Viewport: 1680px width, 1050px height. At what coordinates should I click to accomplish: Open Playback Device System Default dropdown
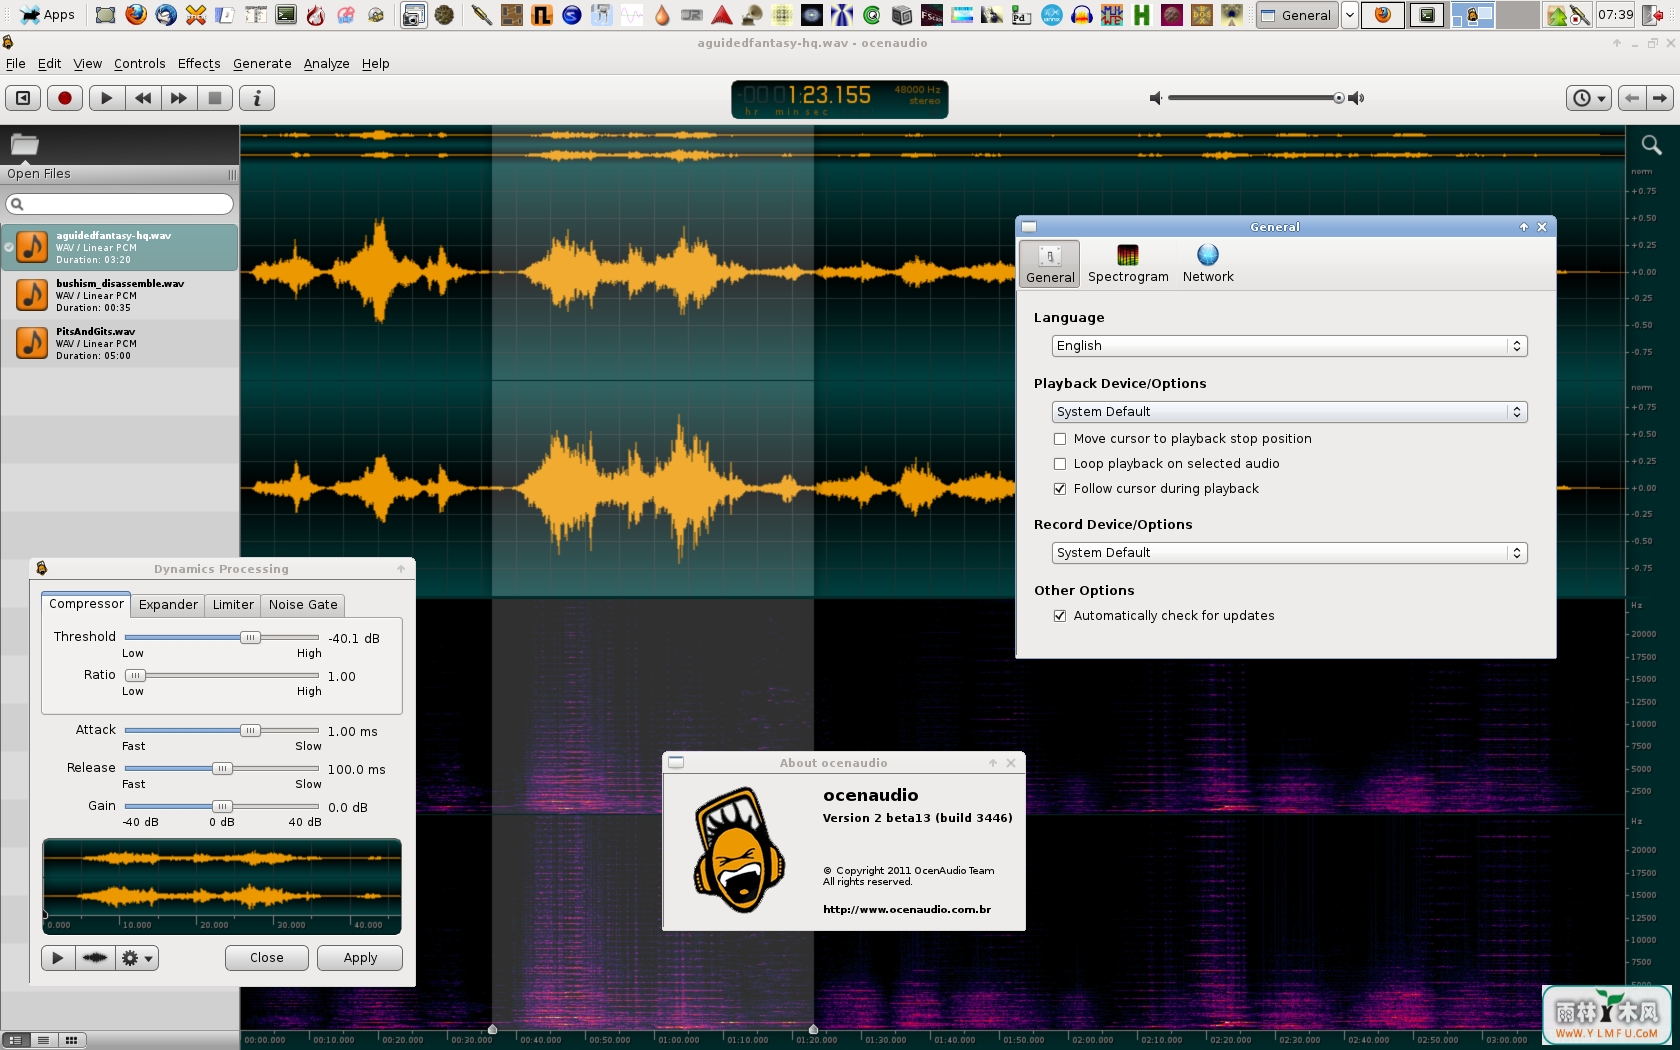pos(1290,412)
